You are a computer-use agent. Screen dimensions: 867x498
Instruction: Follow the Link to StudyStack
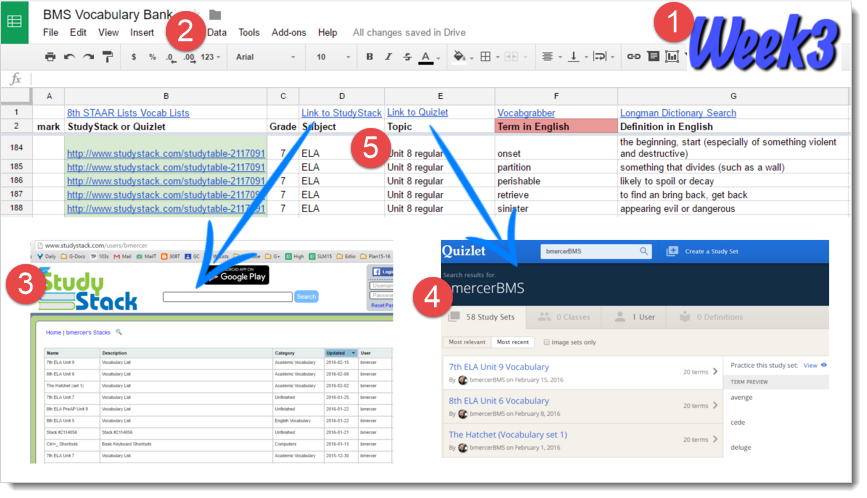(341, 113)
